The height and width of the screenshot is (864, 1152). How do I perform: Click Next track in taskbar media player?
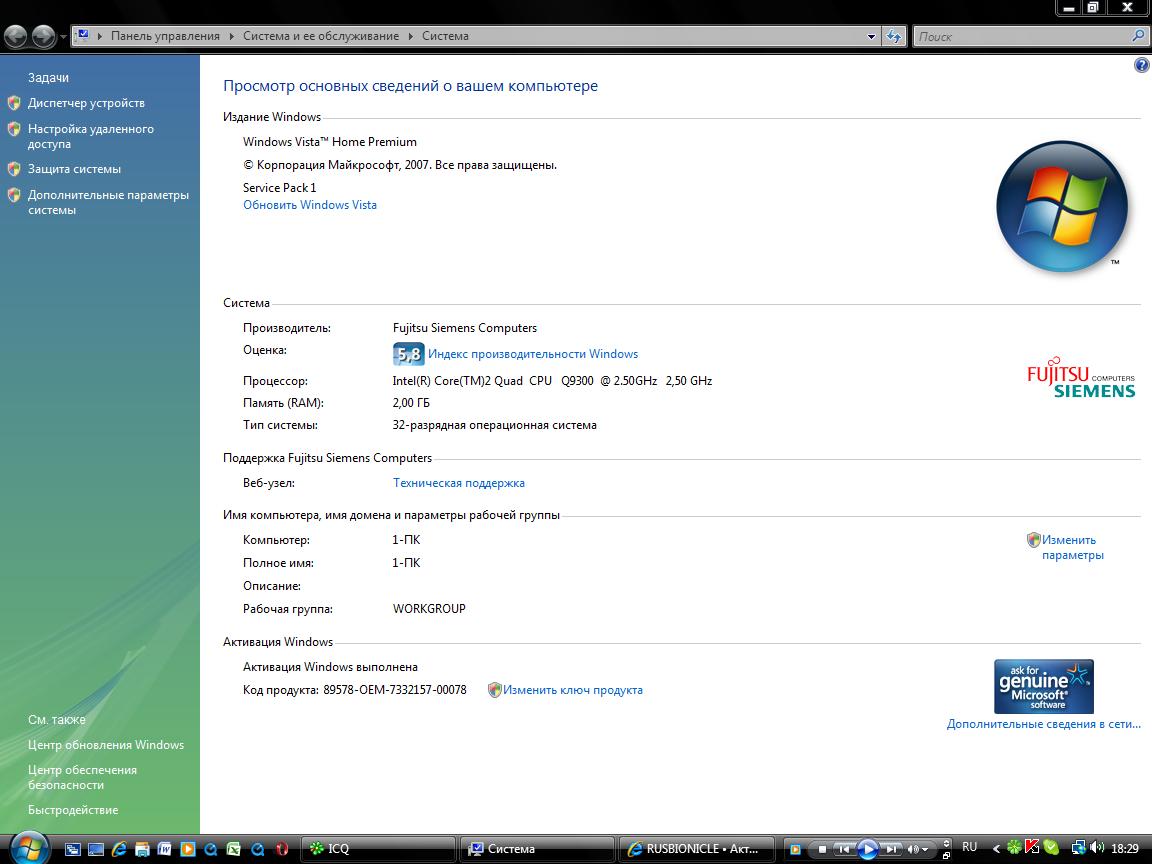891,849
